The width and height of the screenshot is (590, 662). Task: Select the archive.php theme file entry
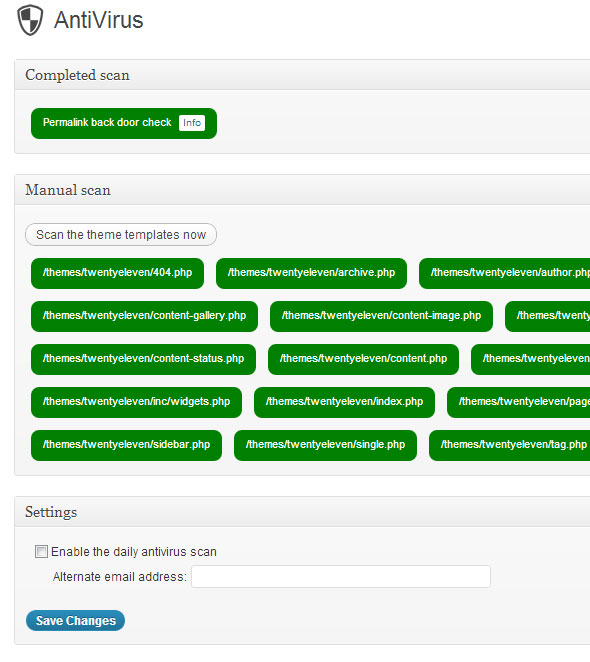tap(311, 273)
